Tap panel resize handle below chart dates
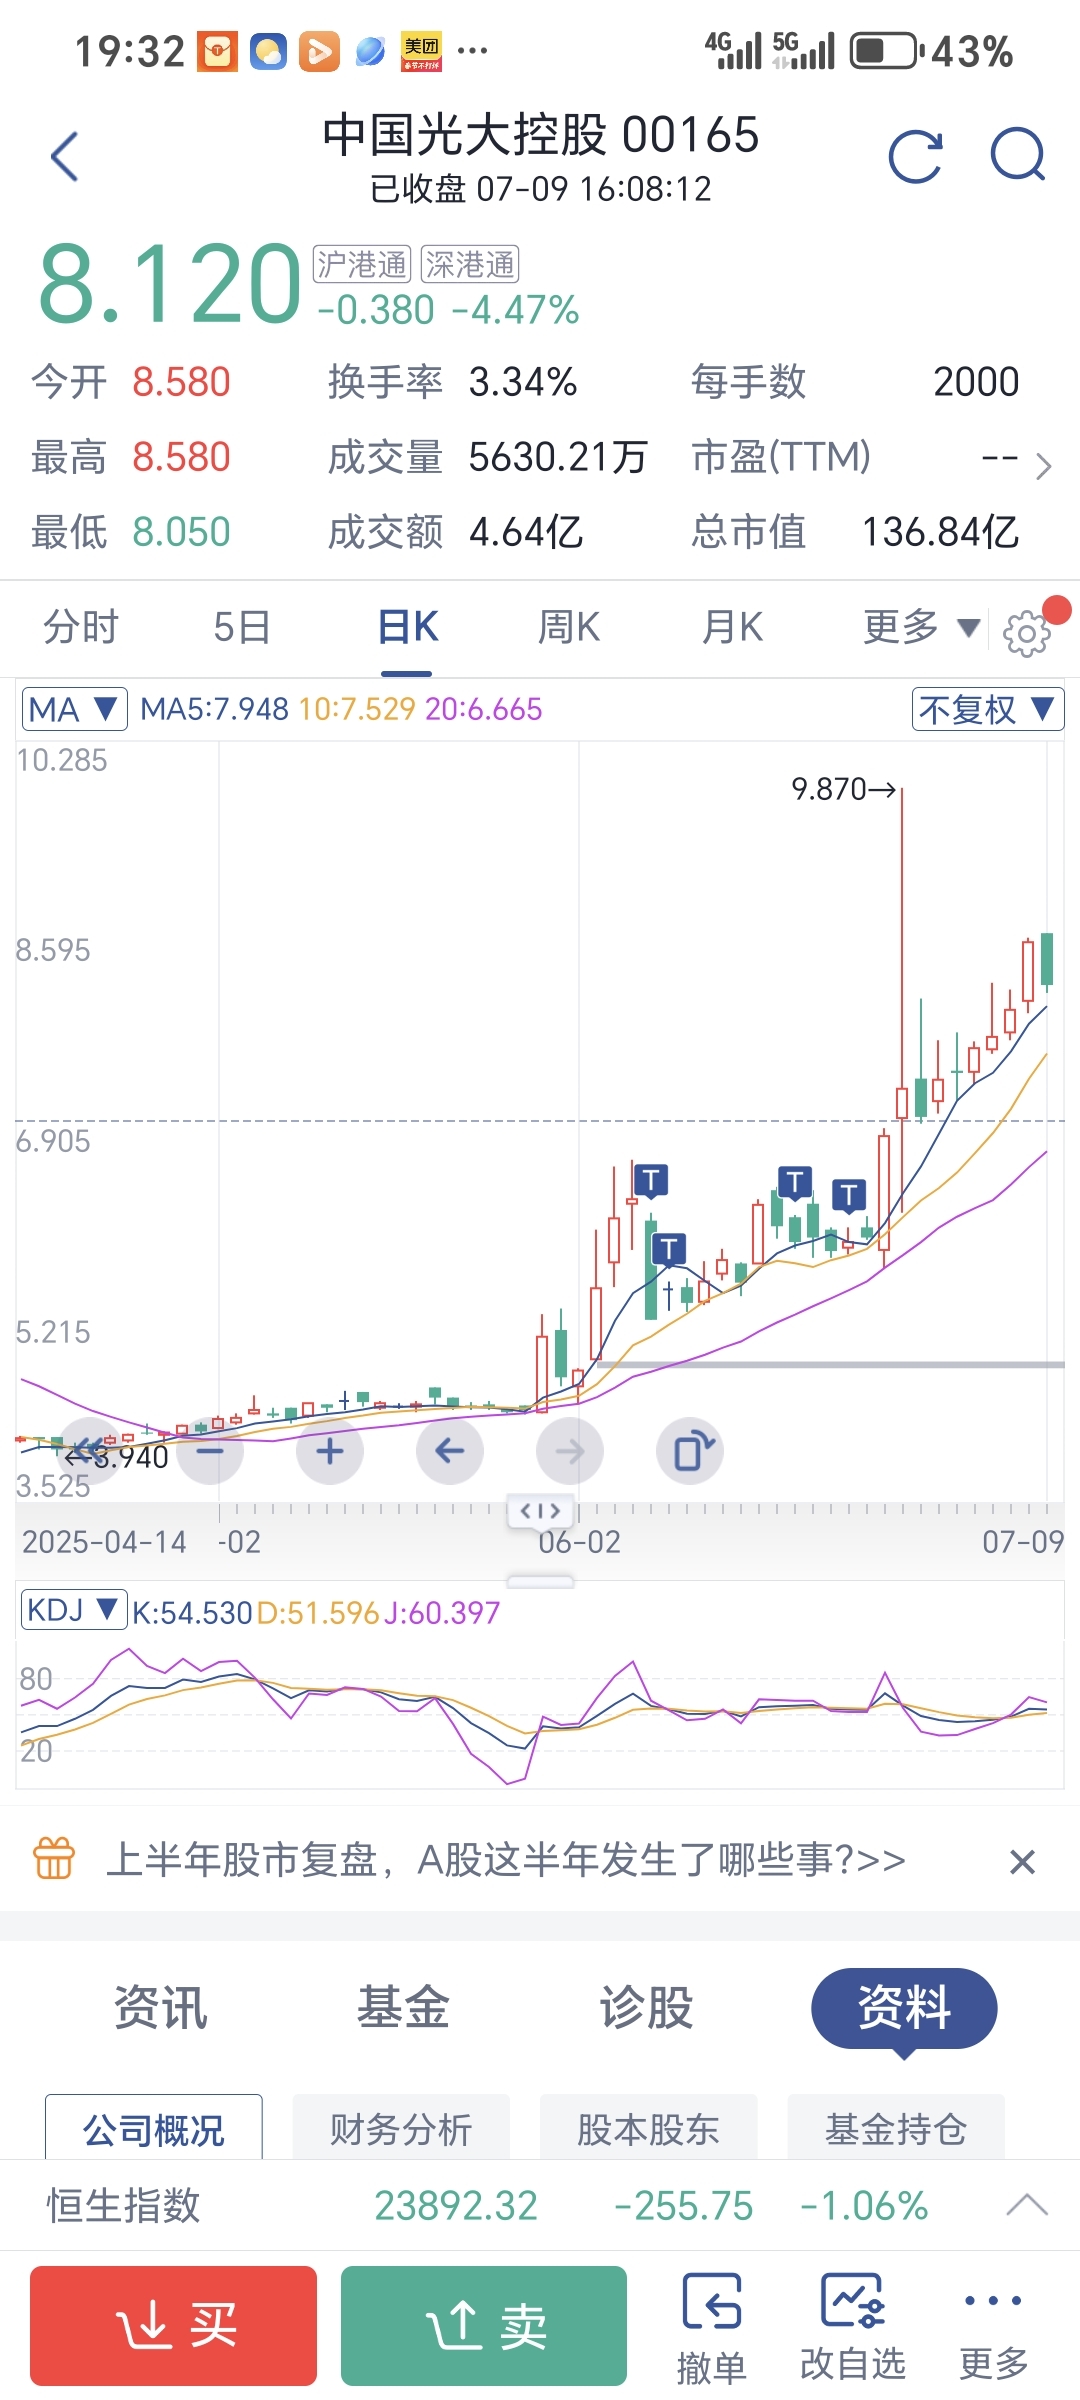1080x2400 pixels. pyautogui.click(x=540, y=1582)
